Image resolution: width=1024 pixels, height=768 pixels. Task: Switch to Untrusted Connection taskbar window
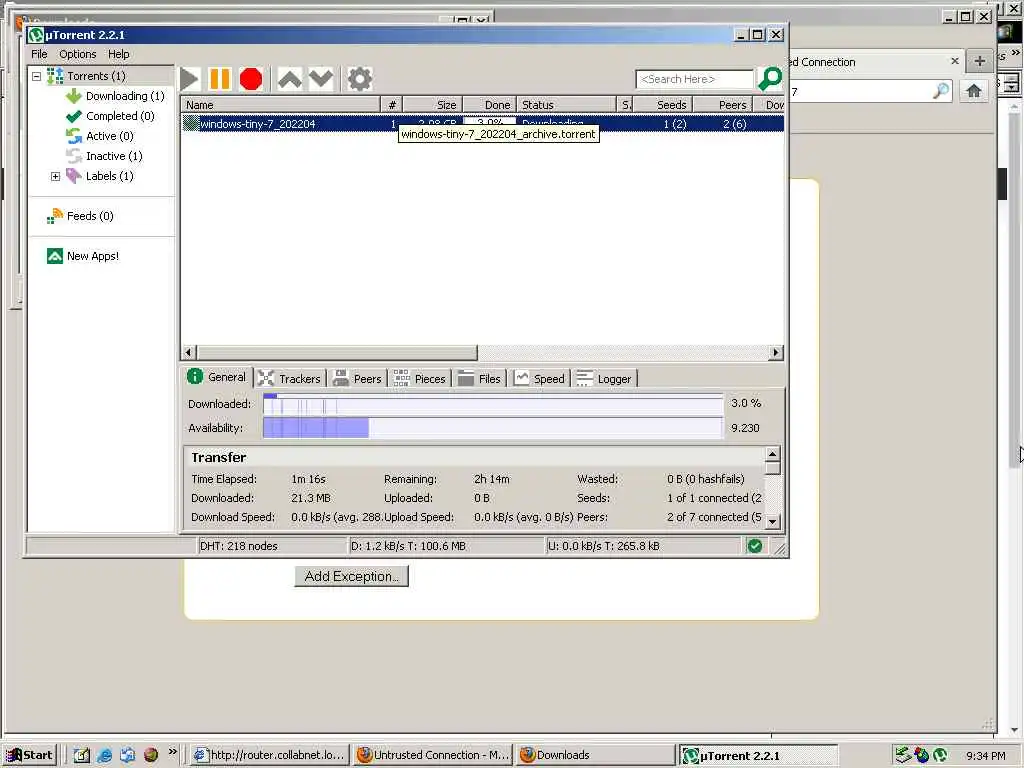pyautogui.click(x=433, y=755)
